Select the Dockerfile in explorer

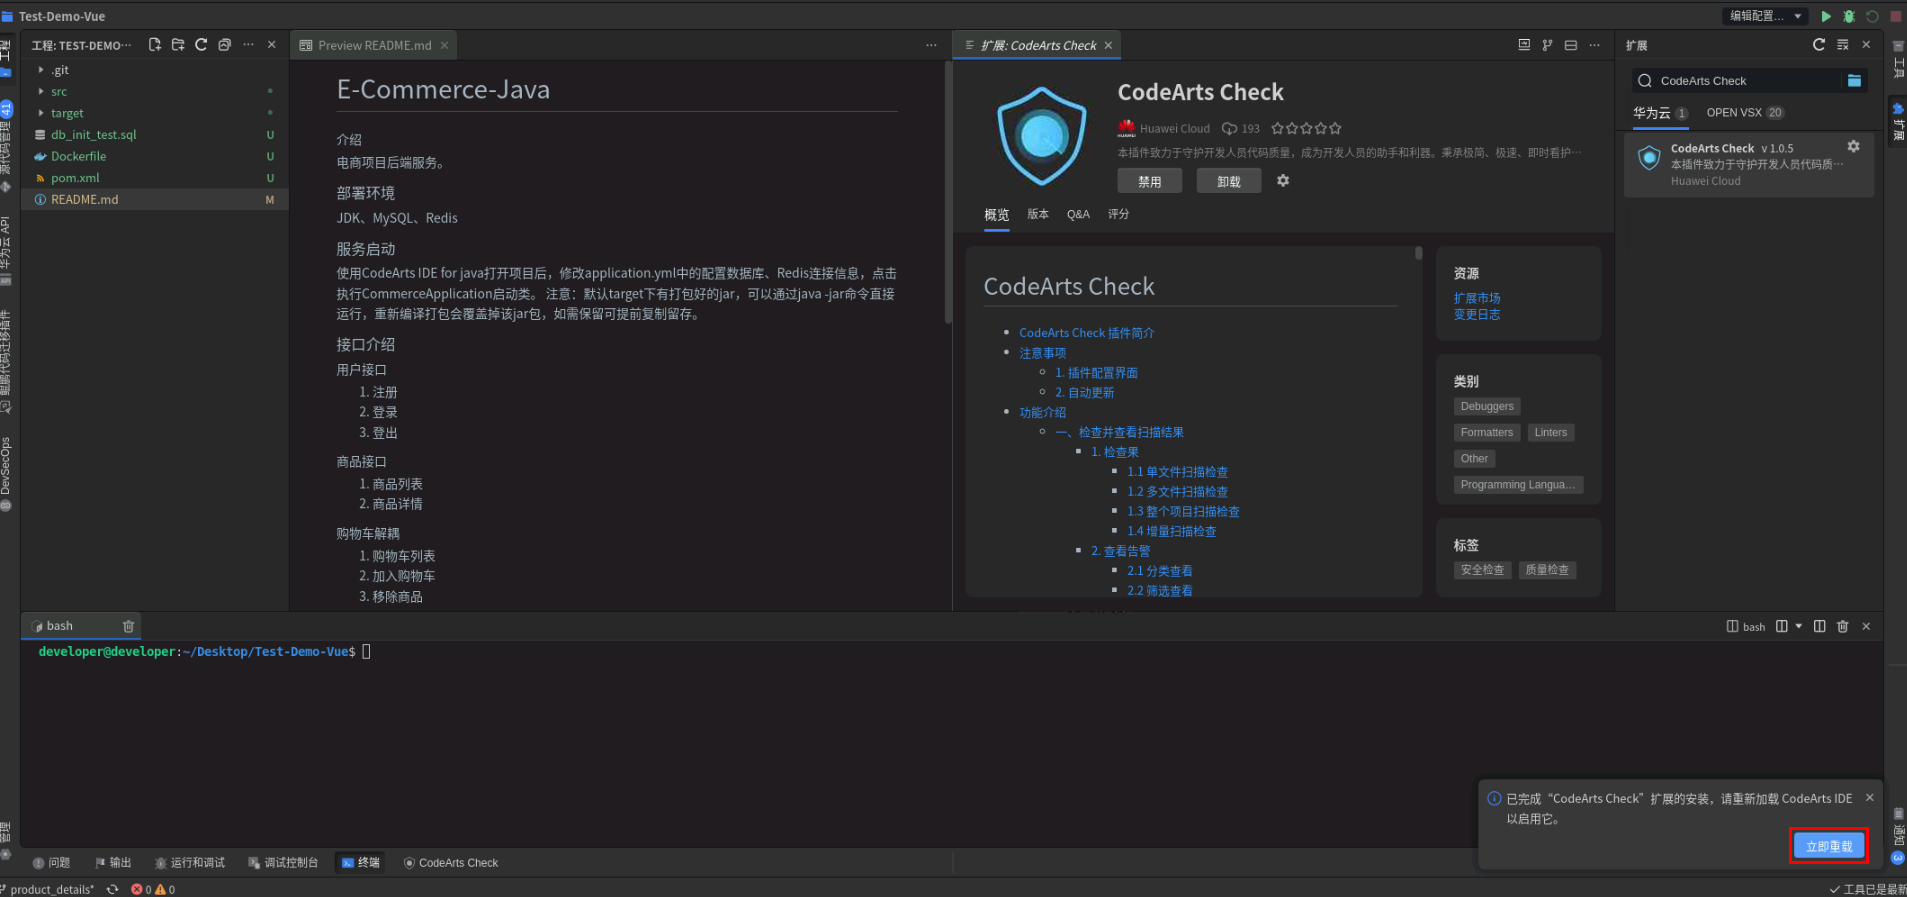(154, 156)
